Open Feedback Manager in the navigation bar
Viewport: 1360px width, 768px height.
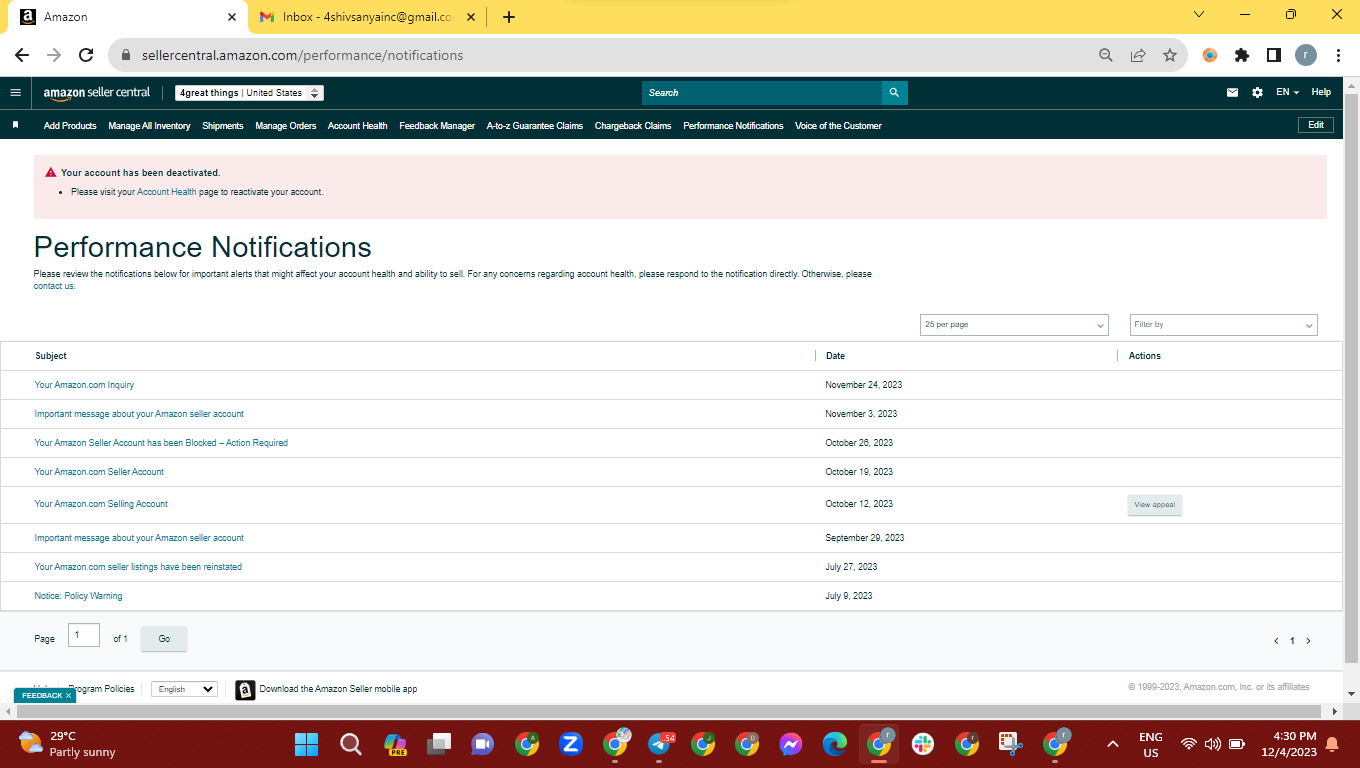(437, 126)
